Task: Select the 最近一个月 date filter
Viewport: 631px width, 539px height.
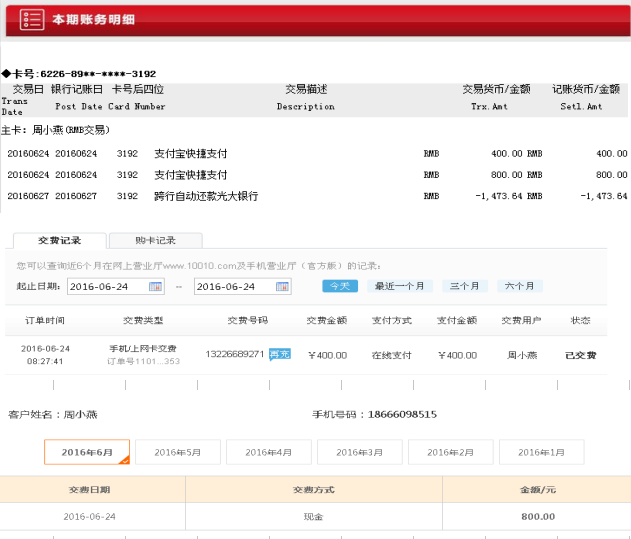Action: point(400,286)
